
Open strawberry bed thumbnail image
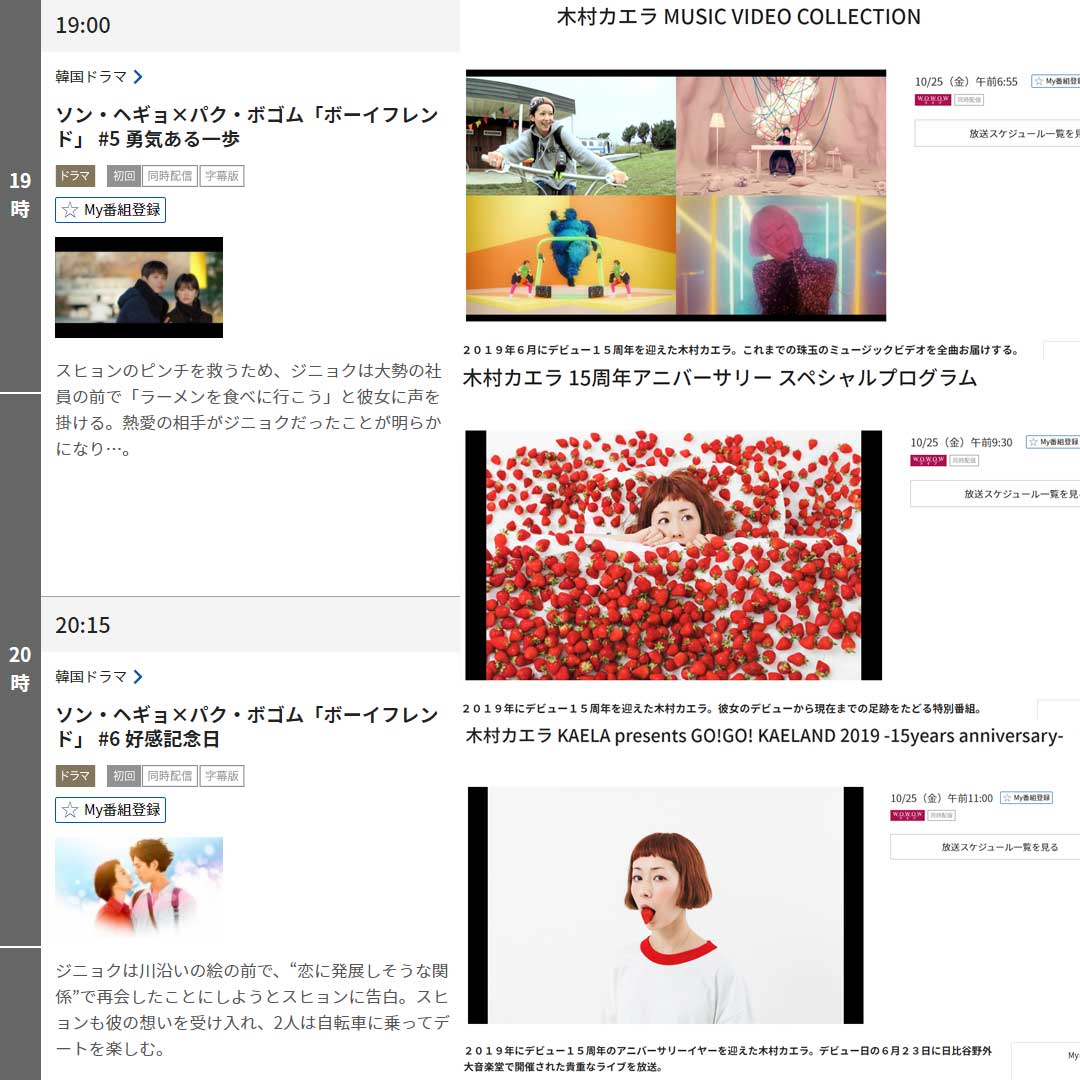[x=674, y=555]
